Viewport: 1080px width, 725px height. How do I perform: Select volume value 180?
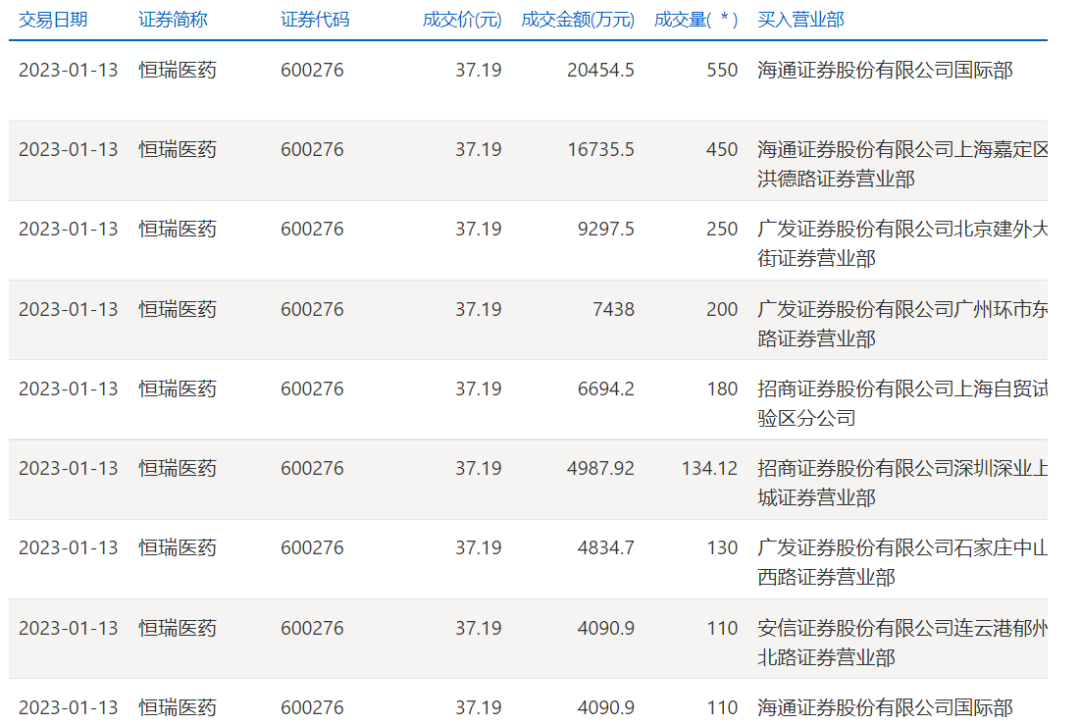pos(723,389)
